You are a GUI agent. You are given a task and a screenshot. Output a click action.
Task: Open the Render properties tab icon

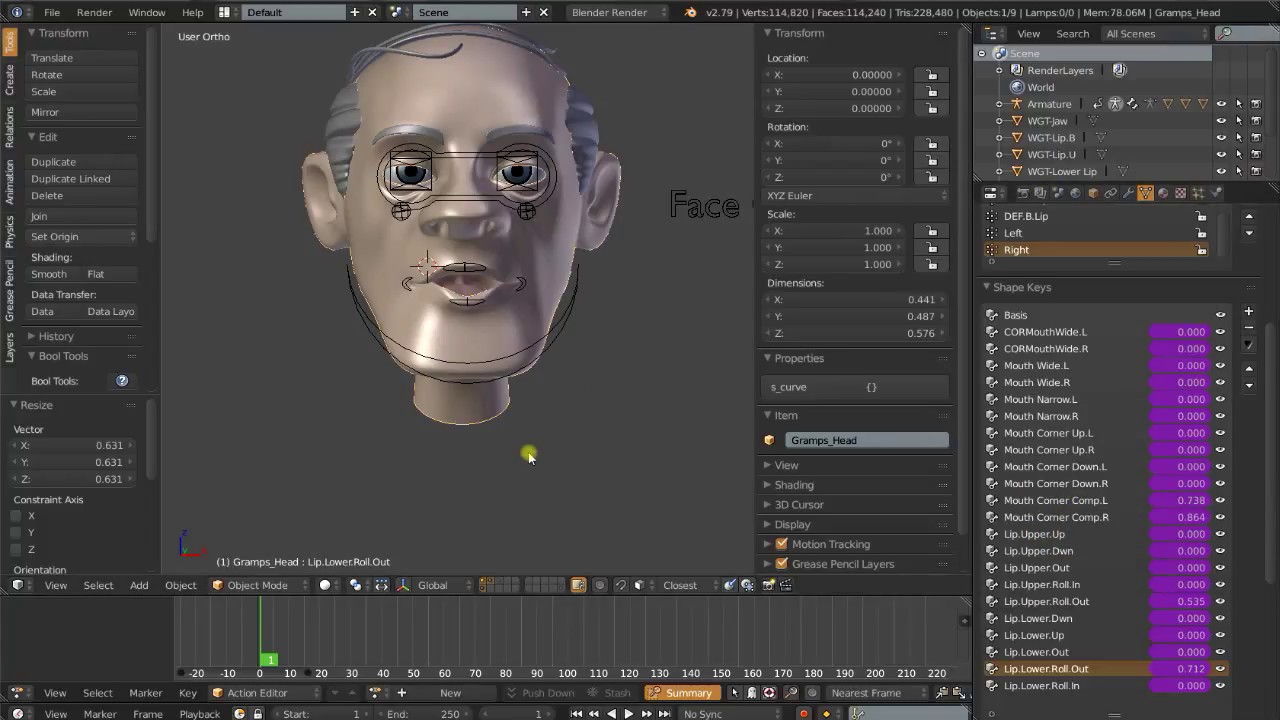tap(1023, 193)
